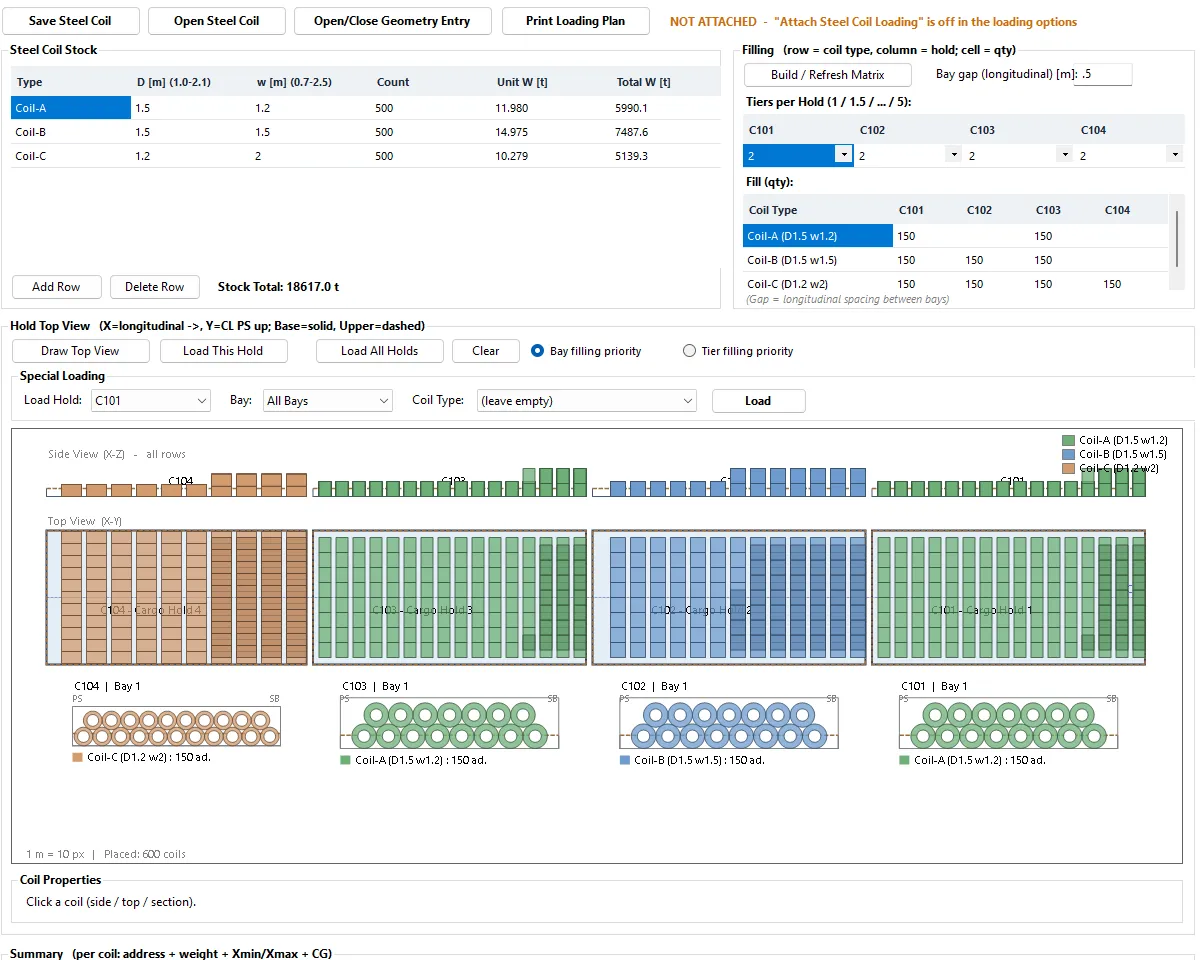Select the Coil-B row in stock table
The width and height of the screenshot is (1200, 960).
[365, 132]
